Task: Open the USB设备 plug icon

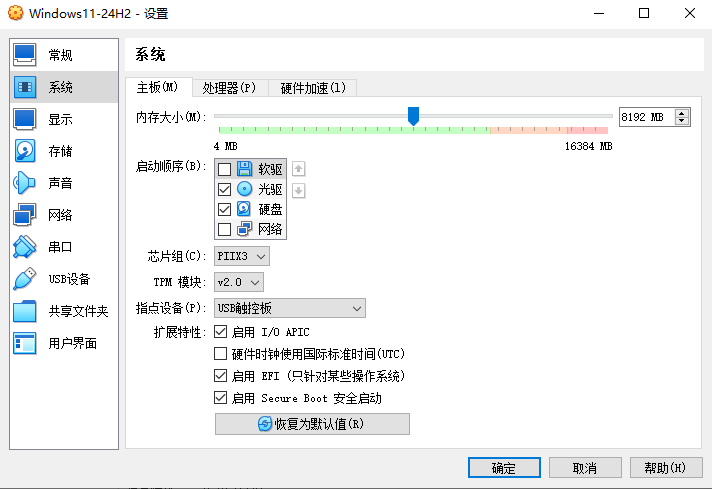Action: point(25,279)
